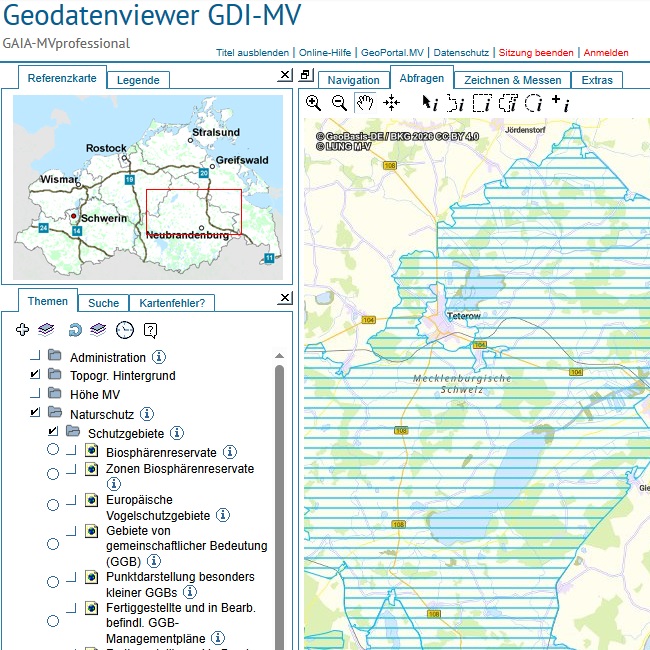
Task: Open info for Biosphärenreservate layer
Action: pyautogui.click(x=230, y=452)
